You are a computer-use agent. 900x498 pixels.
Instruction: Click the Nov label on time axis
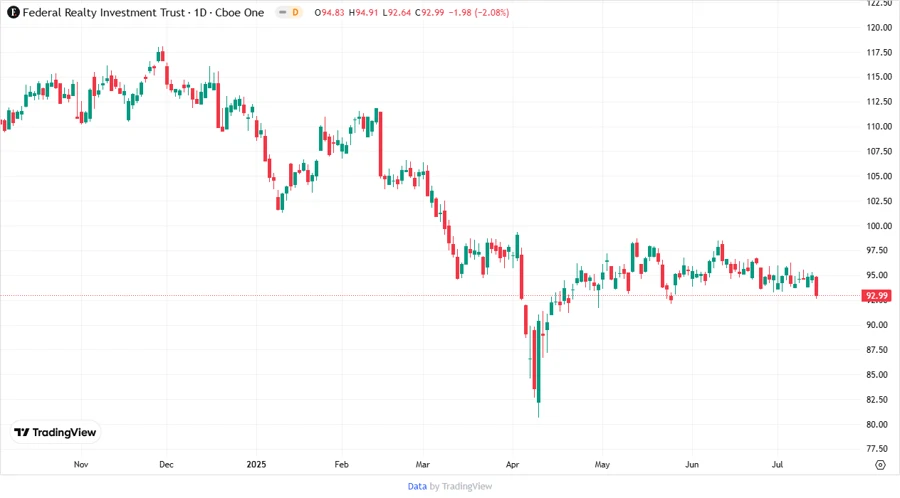click(81, 464)
